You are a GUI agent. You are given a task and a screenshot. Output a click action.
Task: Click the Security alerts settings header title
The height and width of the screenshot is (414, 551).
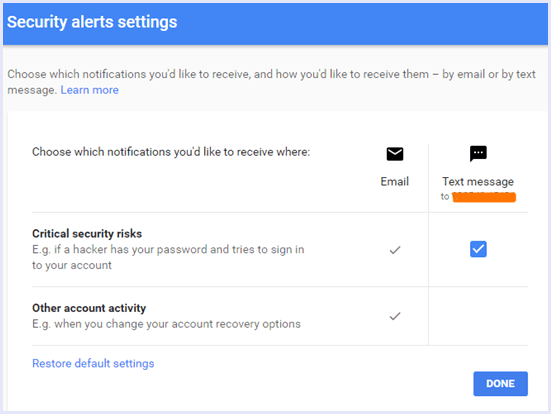[x=92, y=22]
